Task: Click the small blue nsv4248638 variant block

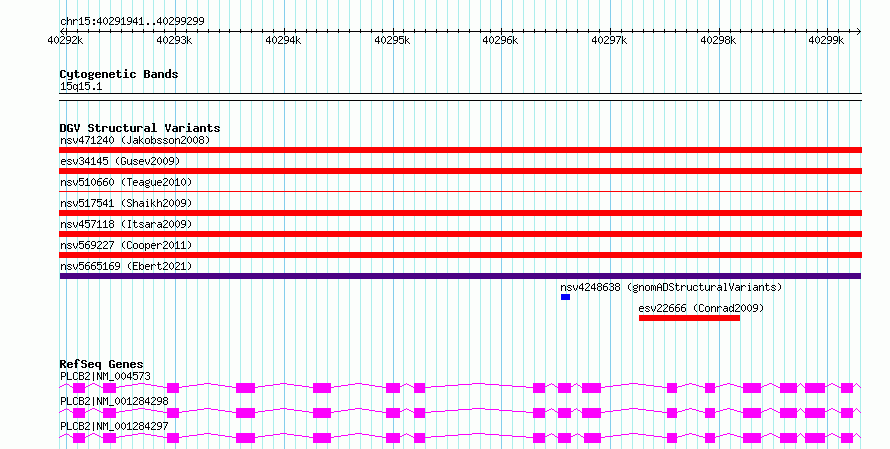Action: [x=565, y=297]
